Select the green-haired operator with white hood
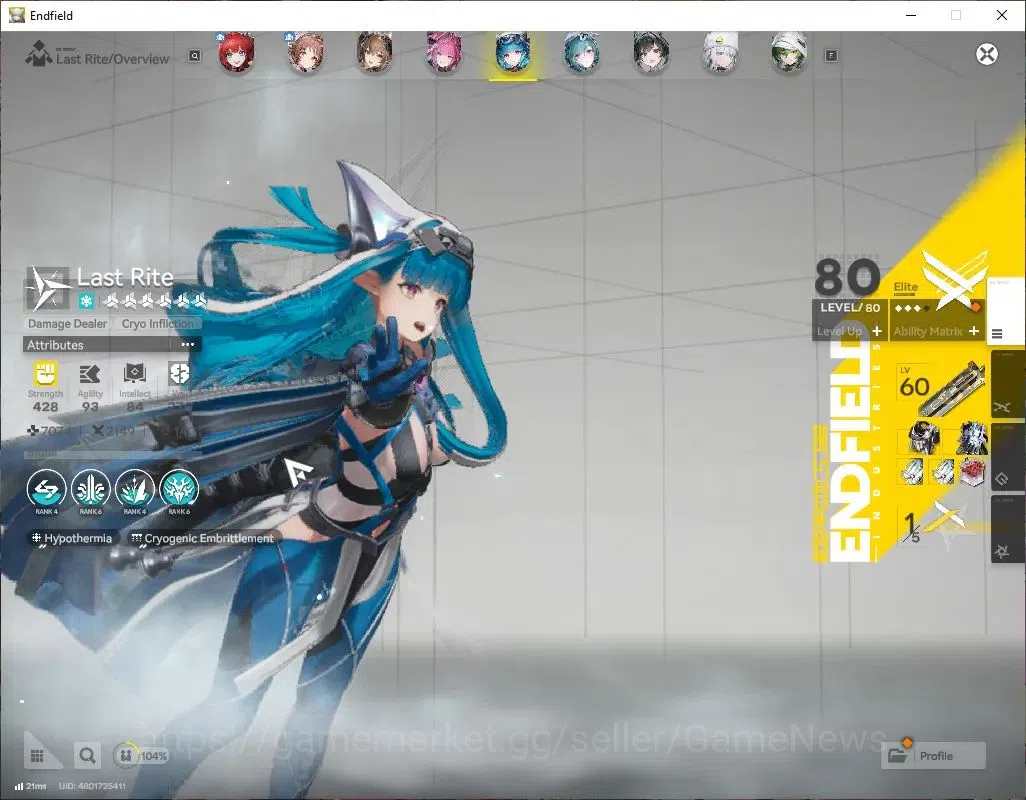 pos(789,53)
